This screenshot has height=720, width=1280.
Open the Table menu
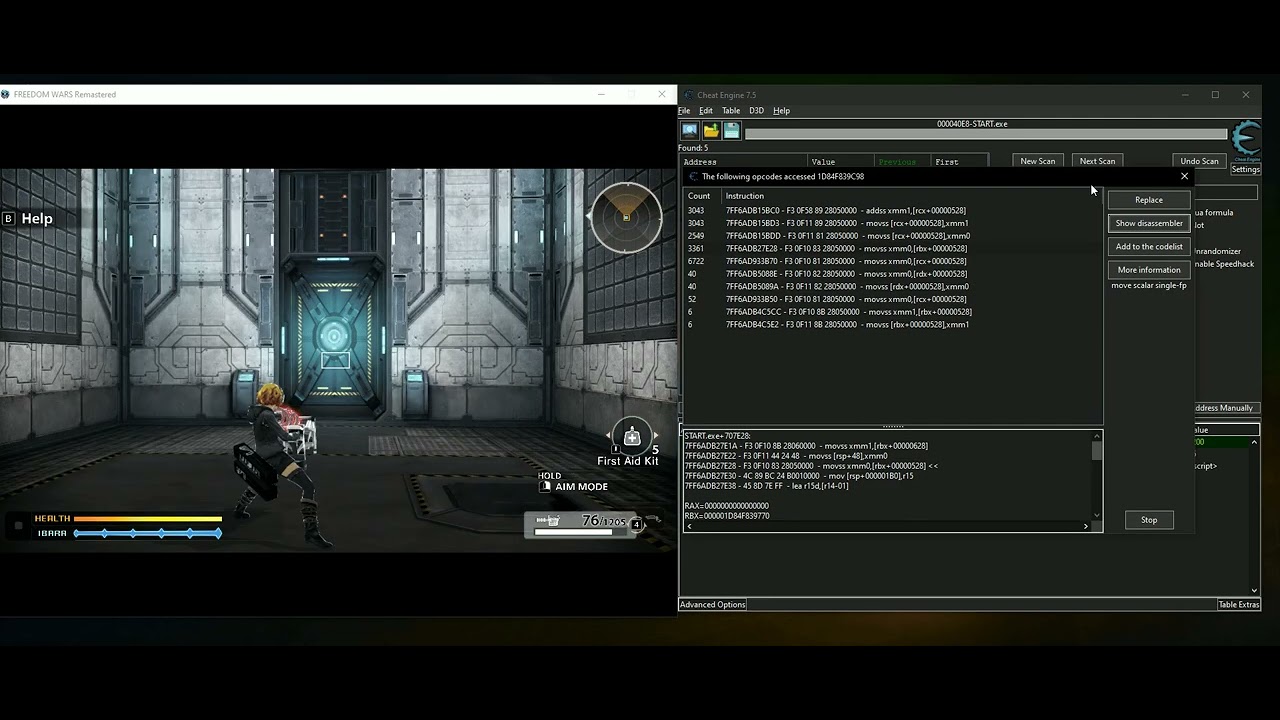(x=731, y=111)
